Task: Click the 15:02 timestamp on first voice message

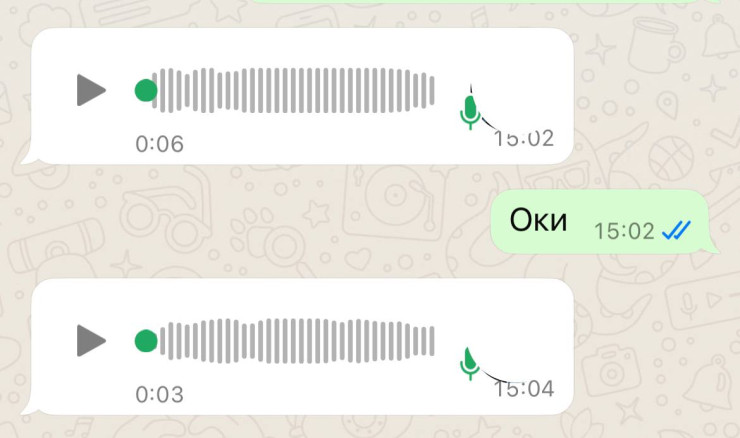Action: pos(524,138)
